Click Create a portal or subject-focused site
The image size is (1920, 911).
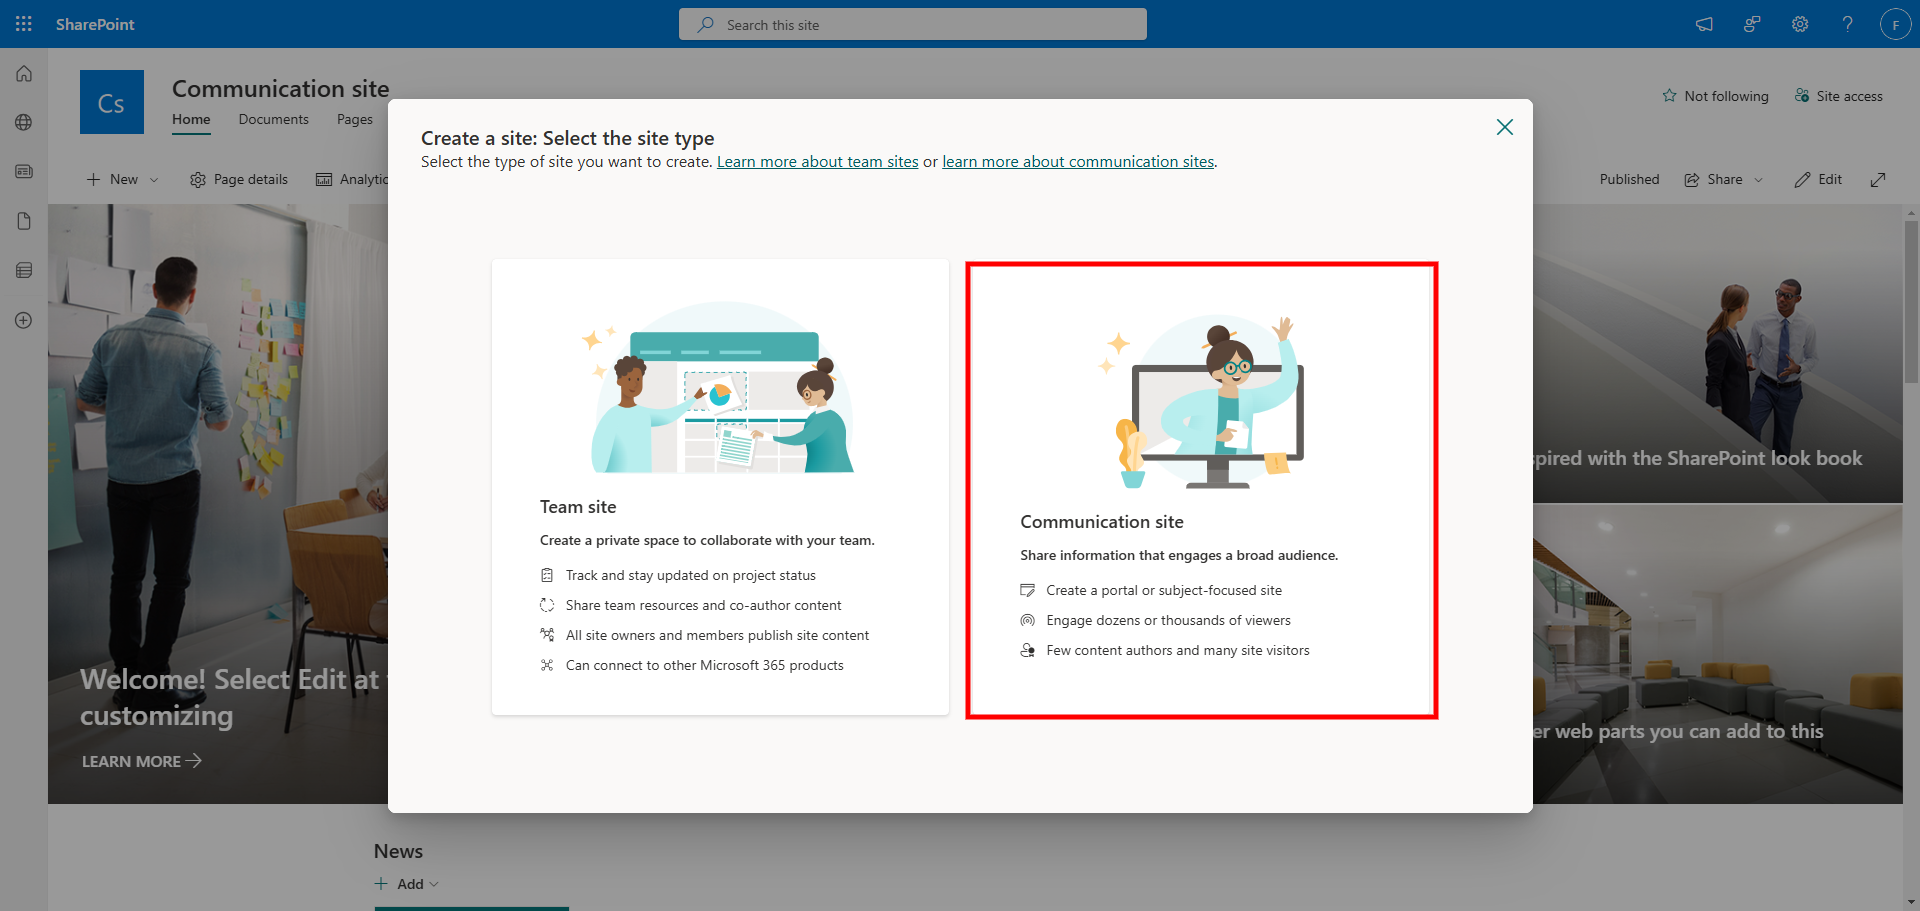pos(1164,590)
